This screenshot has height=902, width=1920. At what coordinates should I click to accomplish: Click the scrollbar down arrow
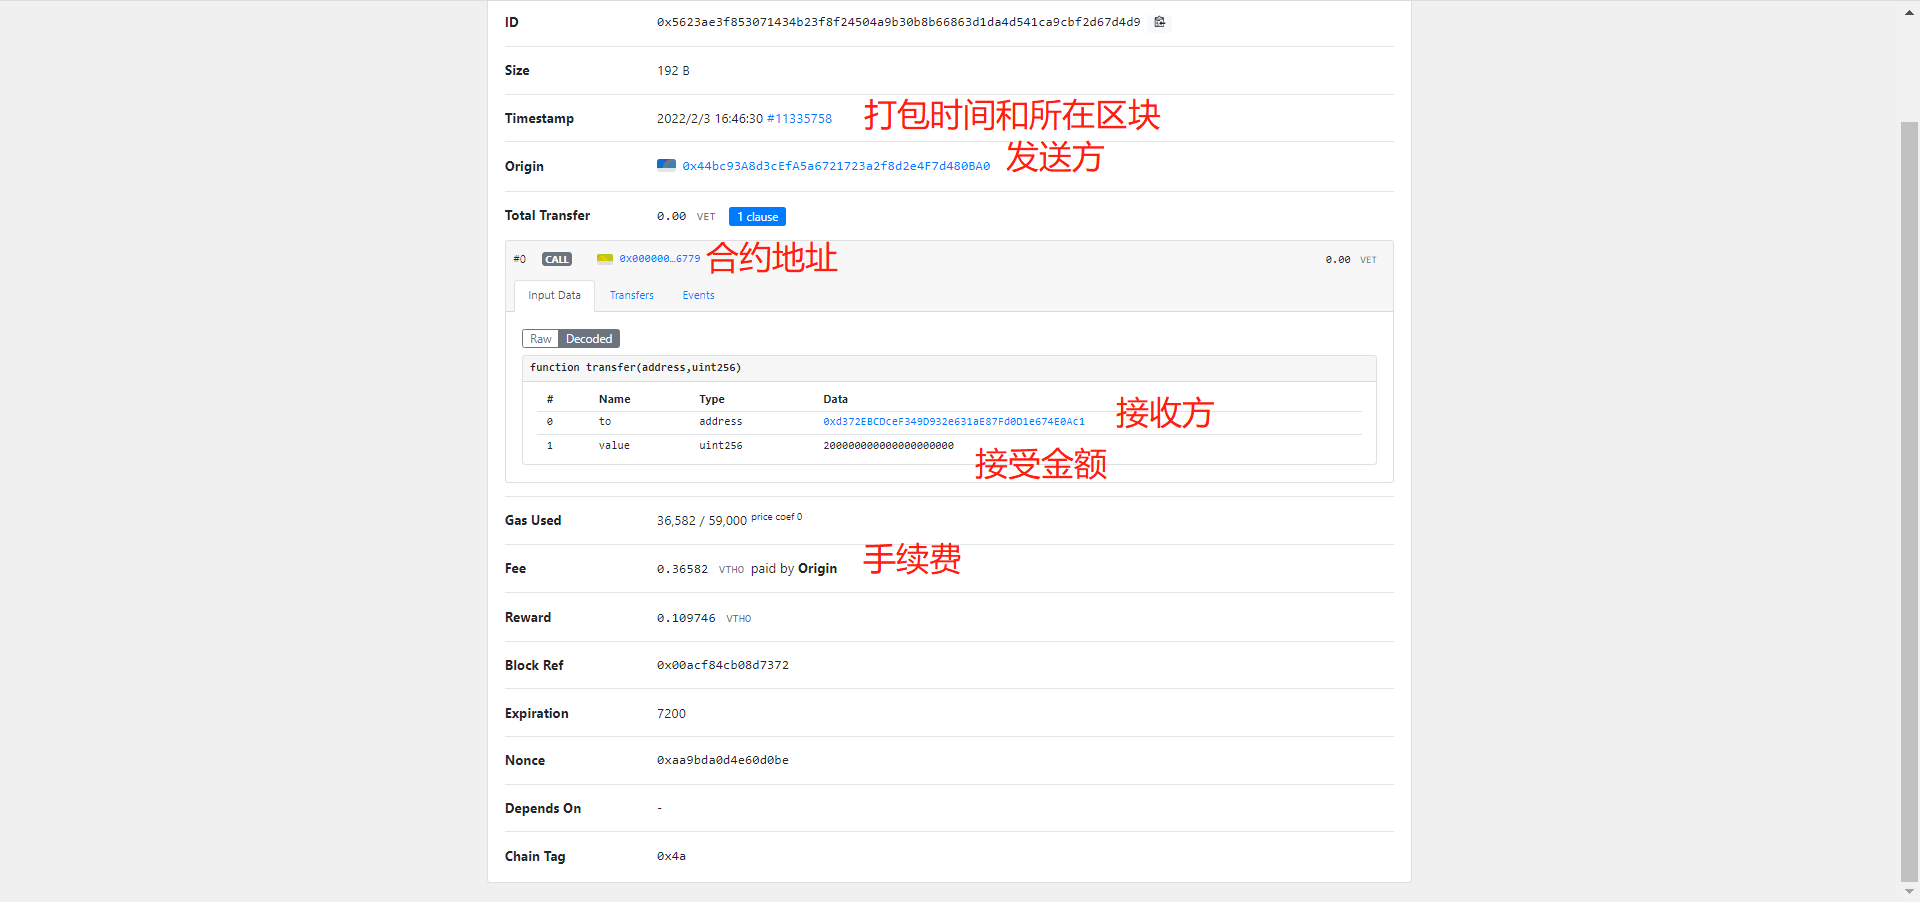(1911, 893)
